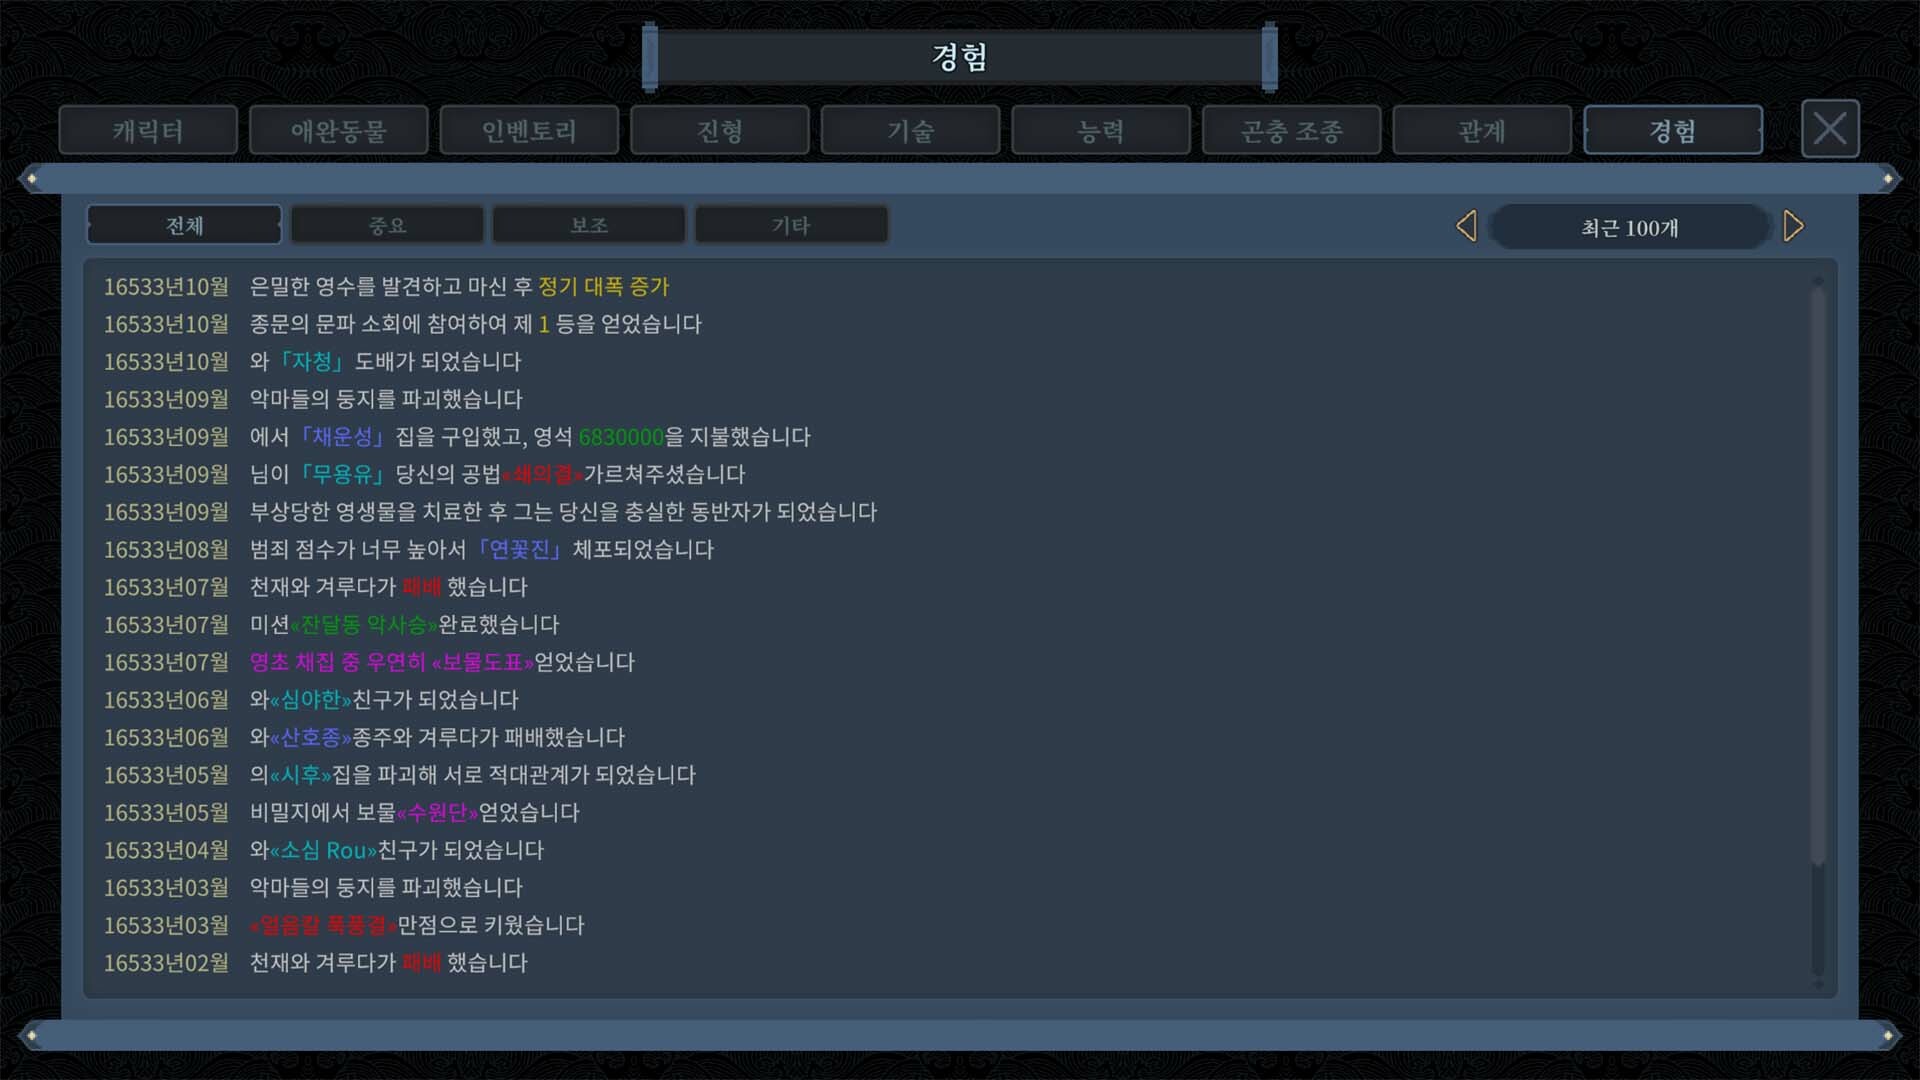Viewport: 1920px width, 1080px height.
Task: Switch to the 관계 tab
Action: (1482, 130)
